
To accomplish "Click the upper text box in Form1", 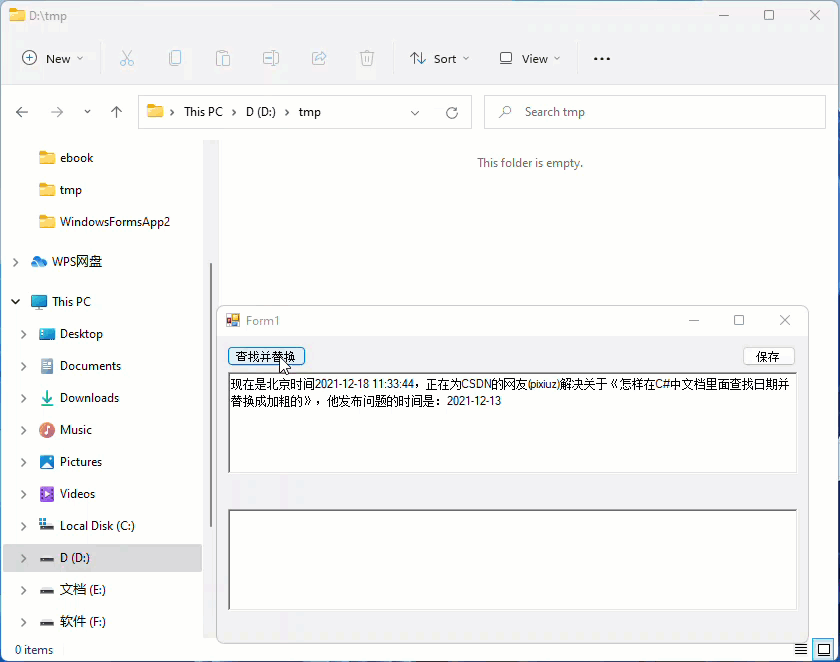I will 513,423.
